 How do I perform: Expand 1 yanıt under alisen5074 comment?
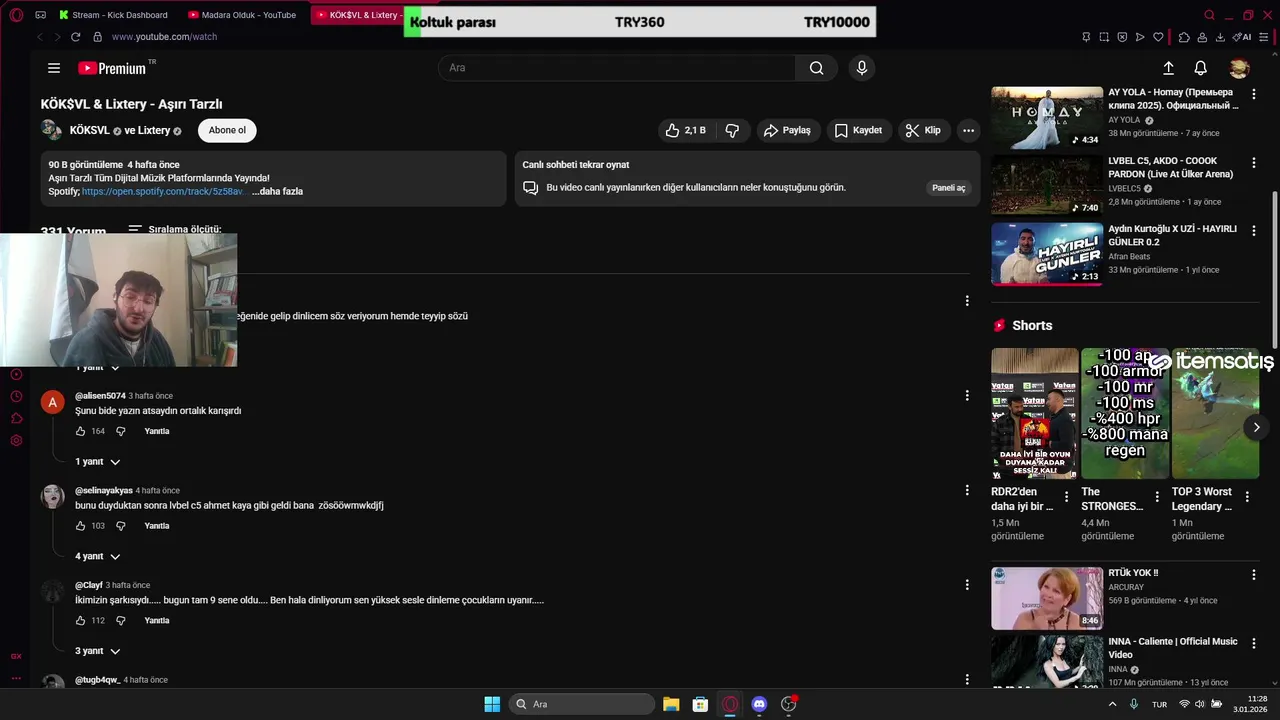click(98, 462)
